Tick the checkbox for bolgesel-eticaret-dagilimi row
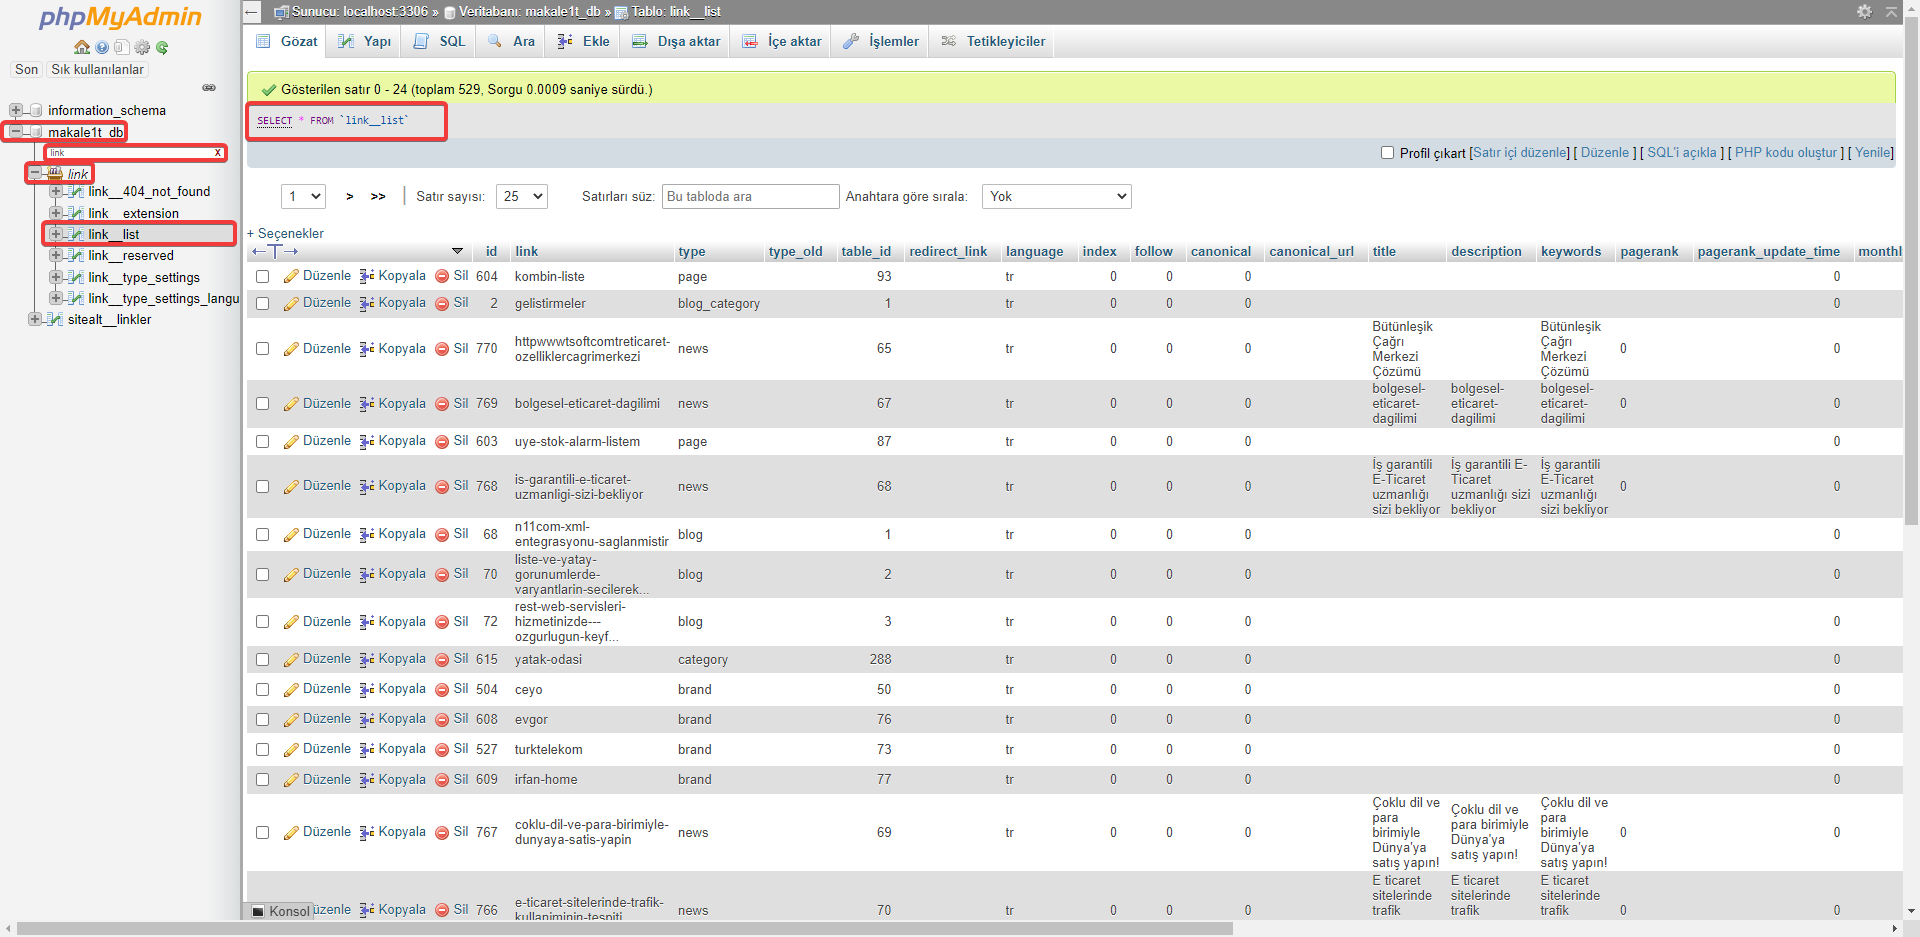Screen dimensions: 1920x937 coord(262,404)
